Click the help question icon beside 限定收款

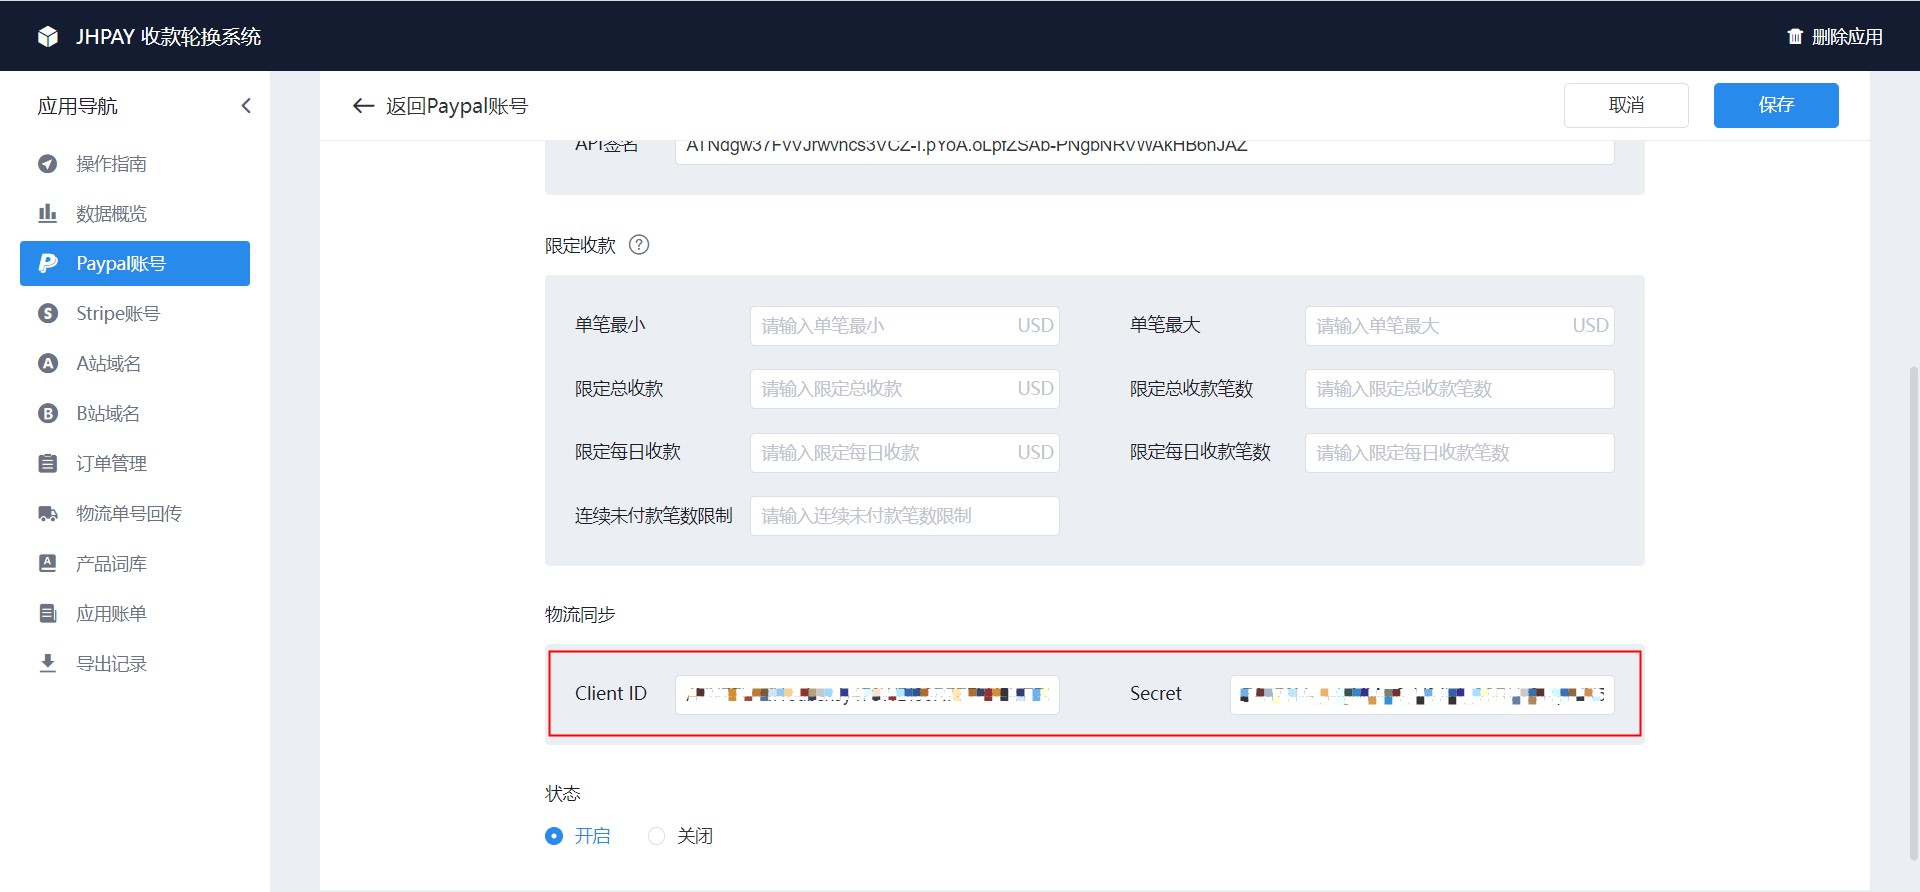pyautogui.click(x=639, y=245)
